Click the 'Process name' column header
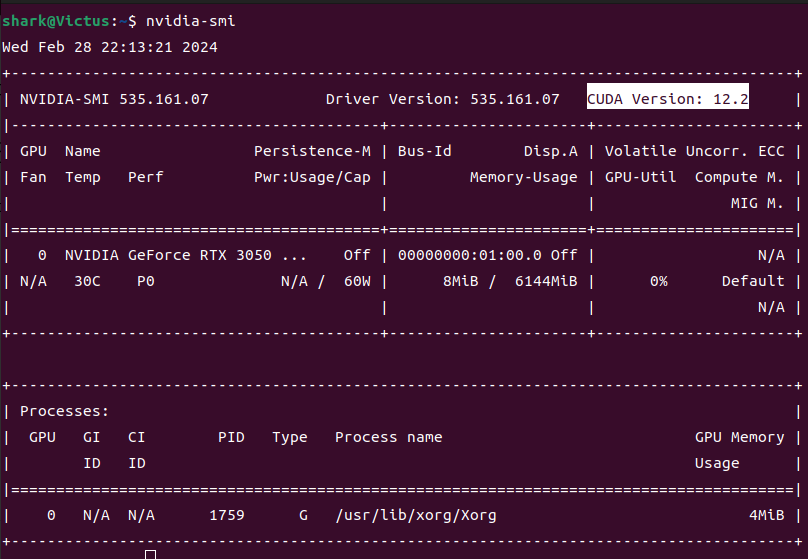The image size is (808, 559). pyautogui.click(x=389, y=437)
